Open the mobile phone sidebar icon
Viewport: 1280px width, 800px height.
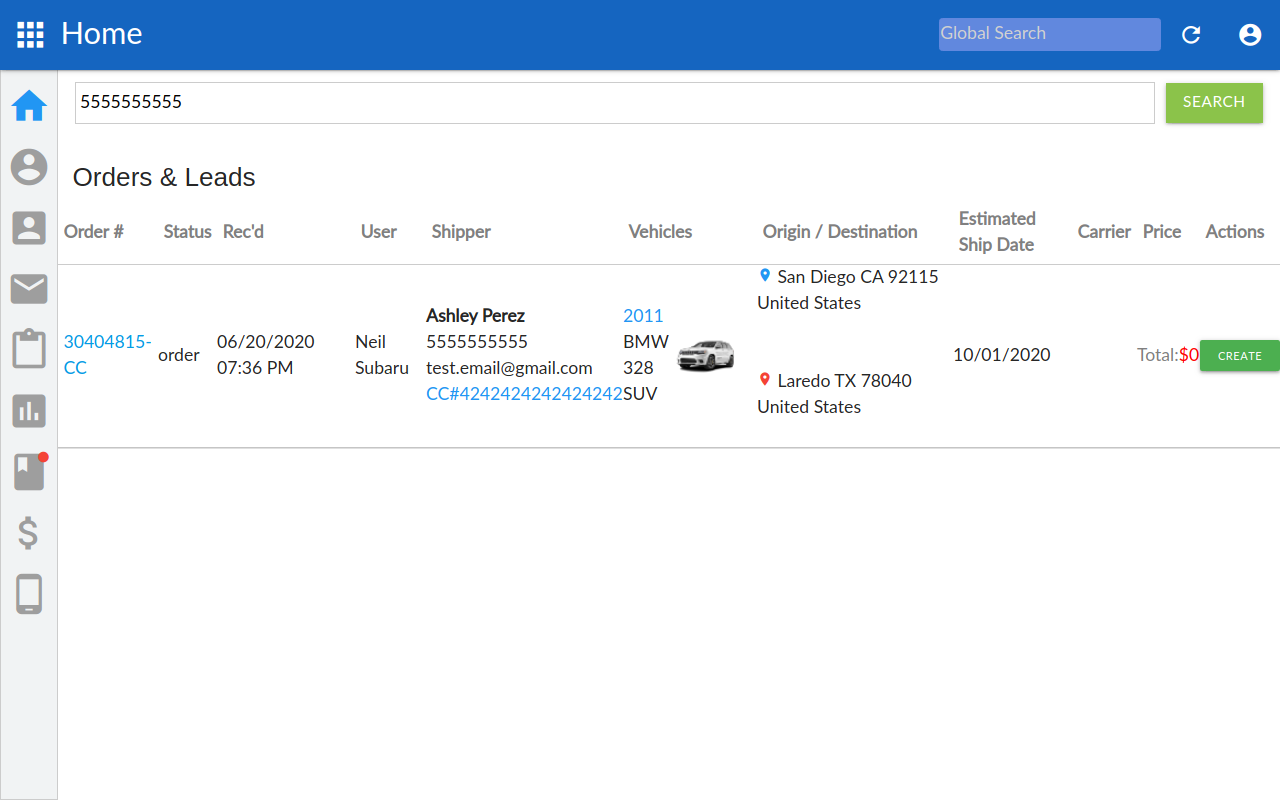[x=29, y=594]
